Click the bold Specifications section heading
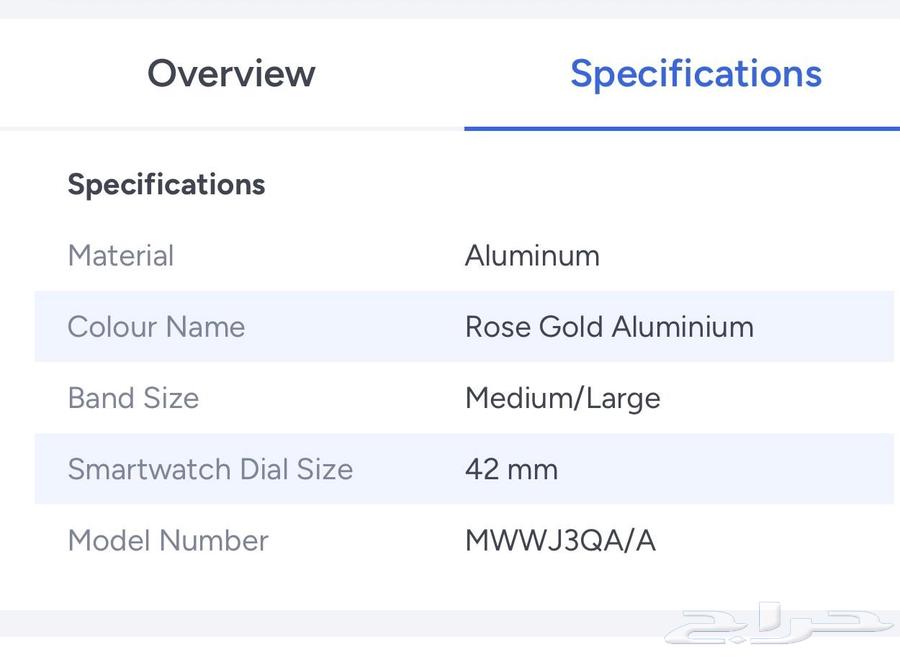Image resolution: width=900 pixels, height=657 pixels. click(166, 184)
